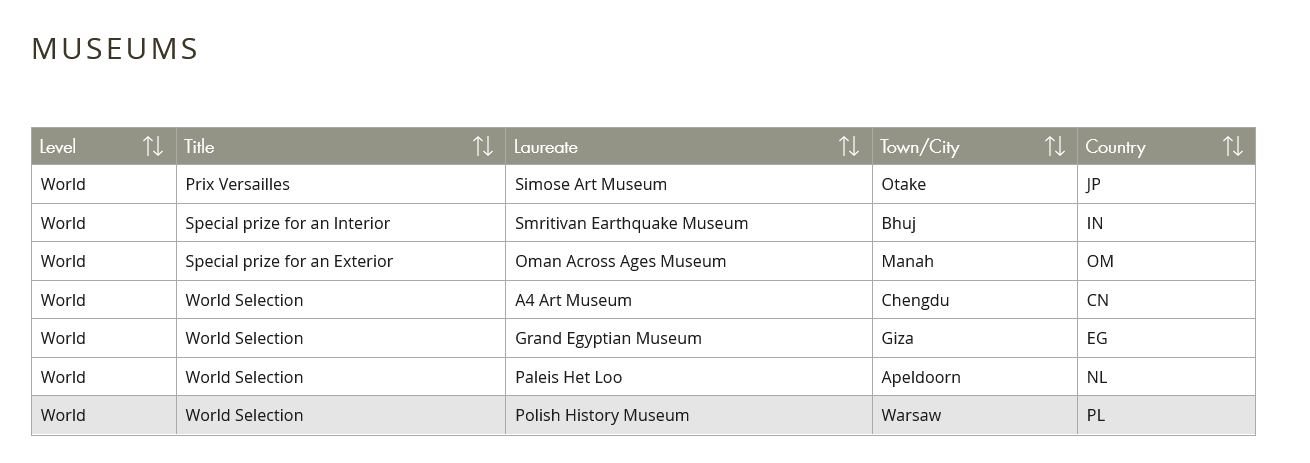Click the Town/City column header label

(x=920, y=146)
